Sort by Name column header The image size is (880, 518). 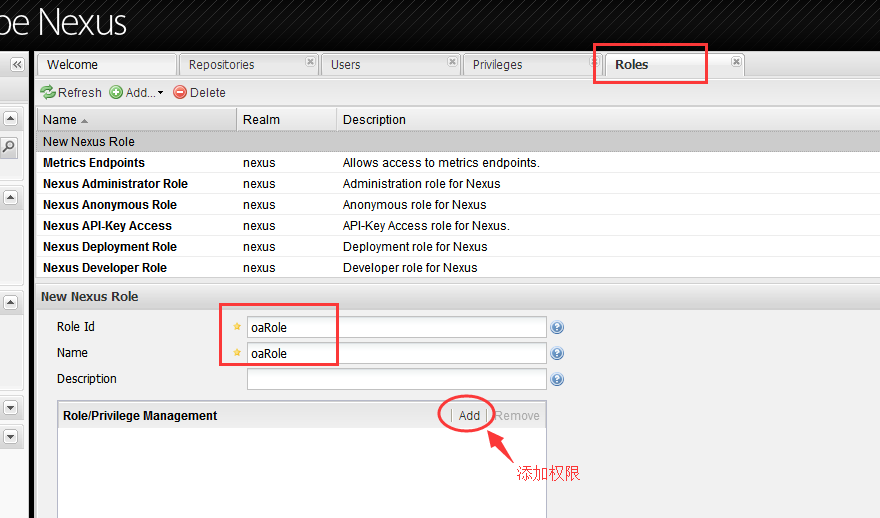point(136,120)
